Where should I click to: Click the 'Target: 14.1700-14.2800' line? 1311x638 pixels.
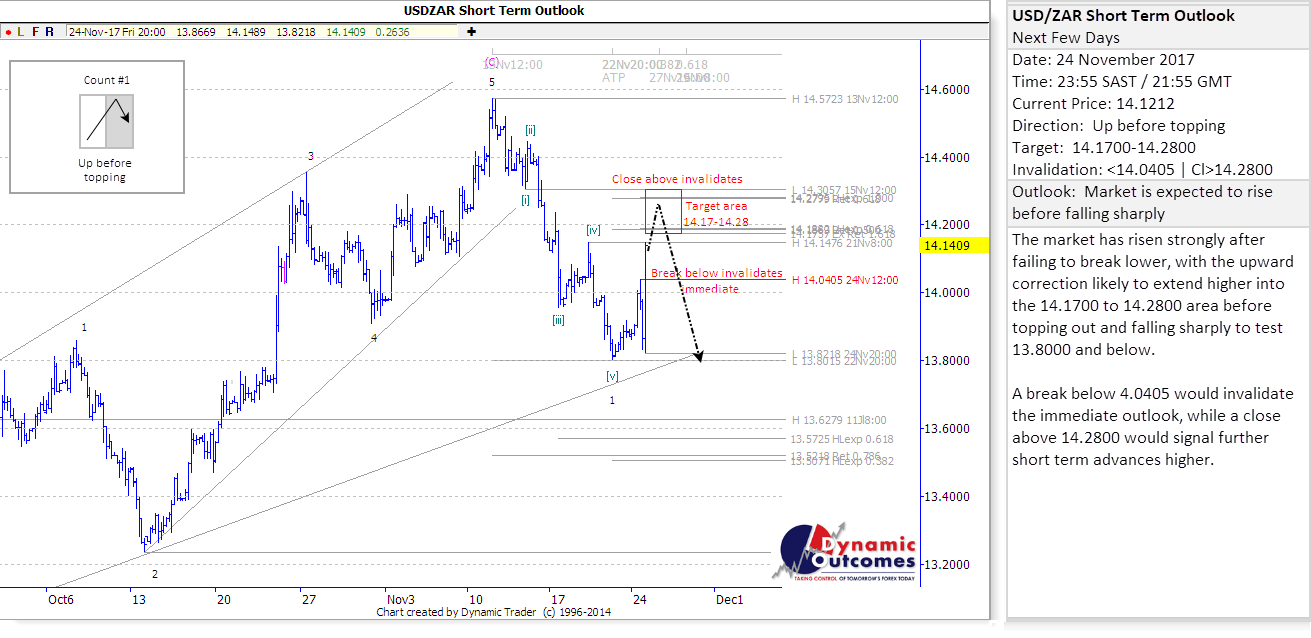(x=1104, y=148)
